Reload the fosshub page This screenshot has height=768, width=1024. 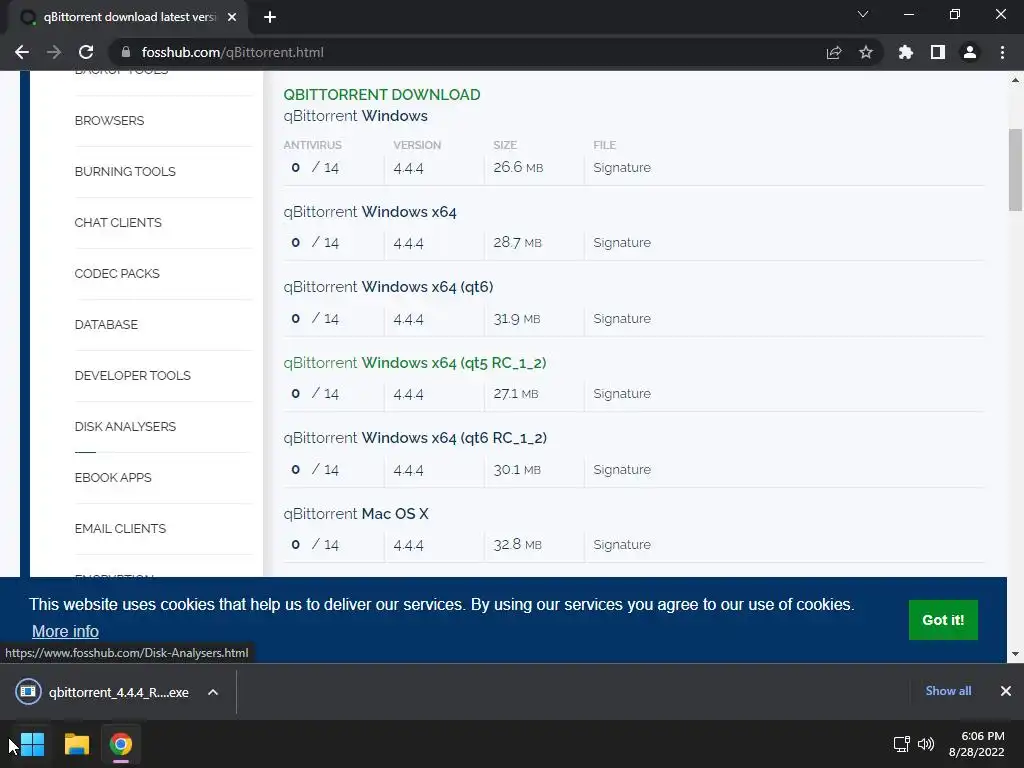coord(86,52)
